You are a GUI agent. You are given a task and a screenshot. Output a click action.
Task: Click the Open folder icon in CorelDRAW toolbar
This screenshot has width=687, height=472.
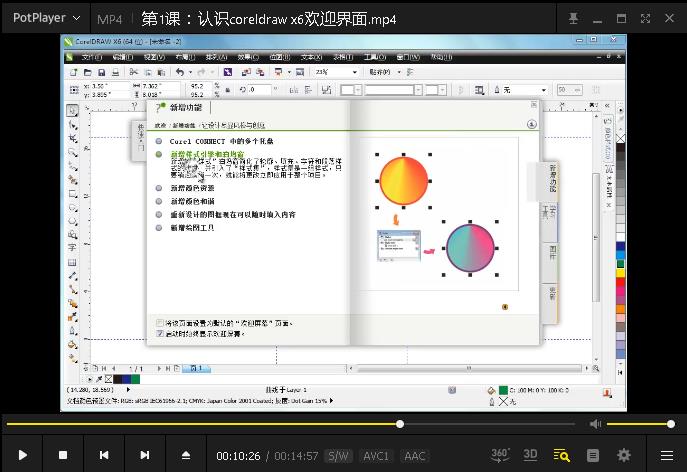88,72
